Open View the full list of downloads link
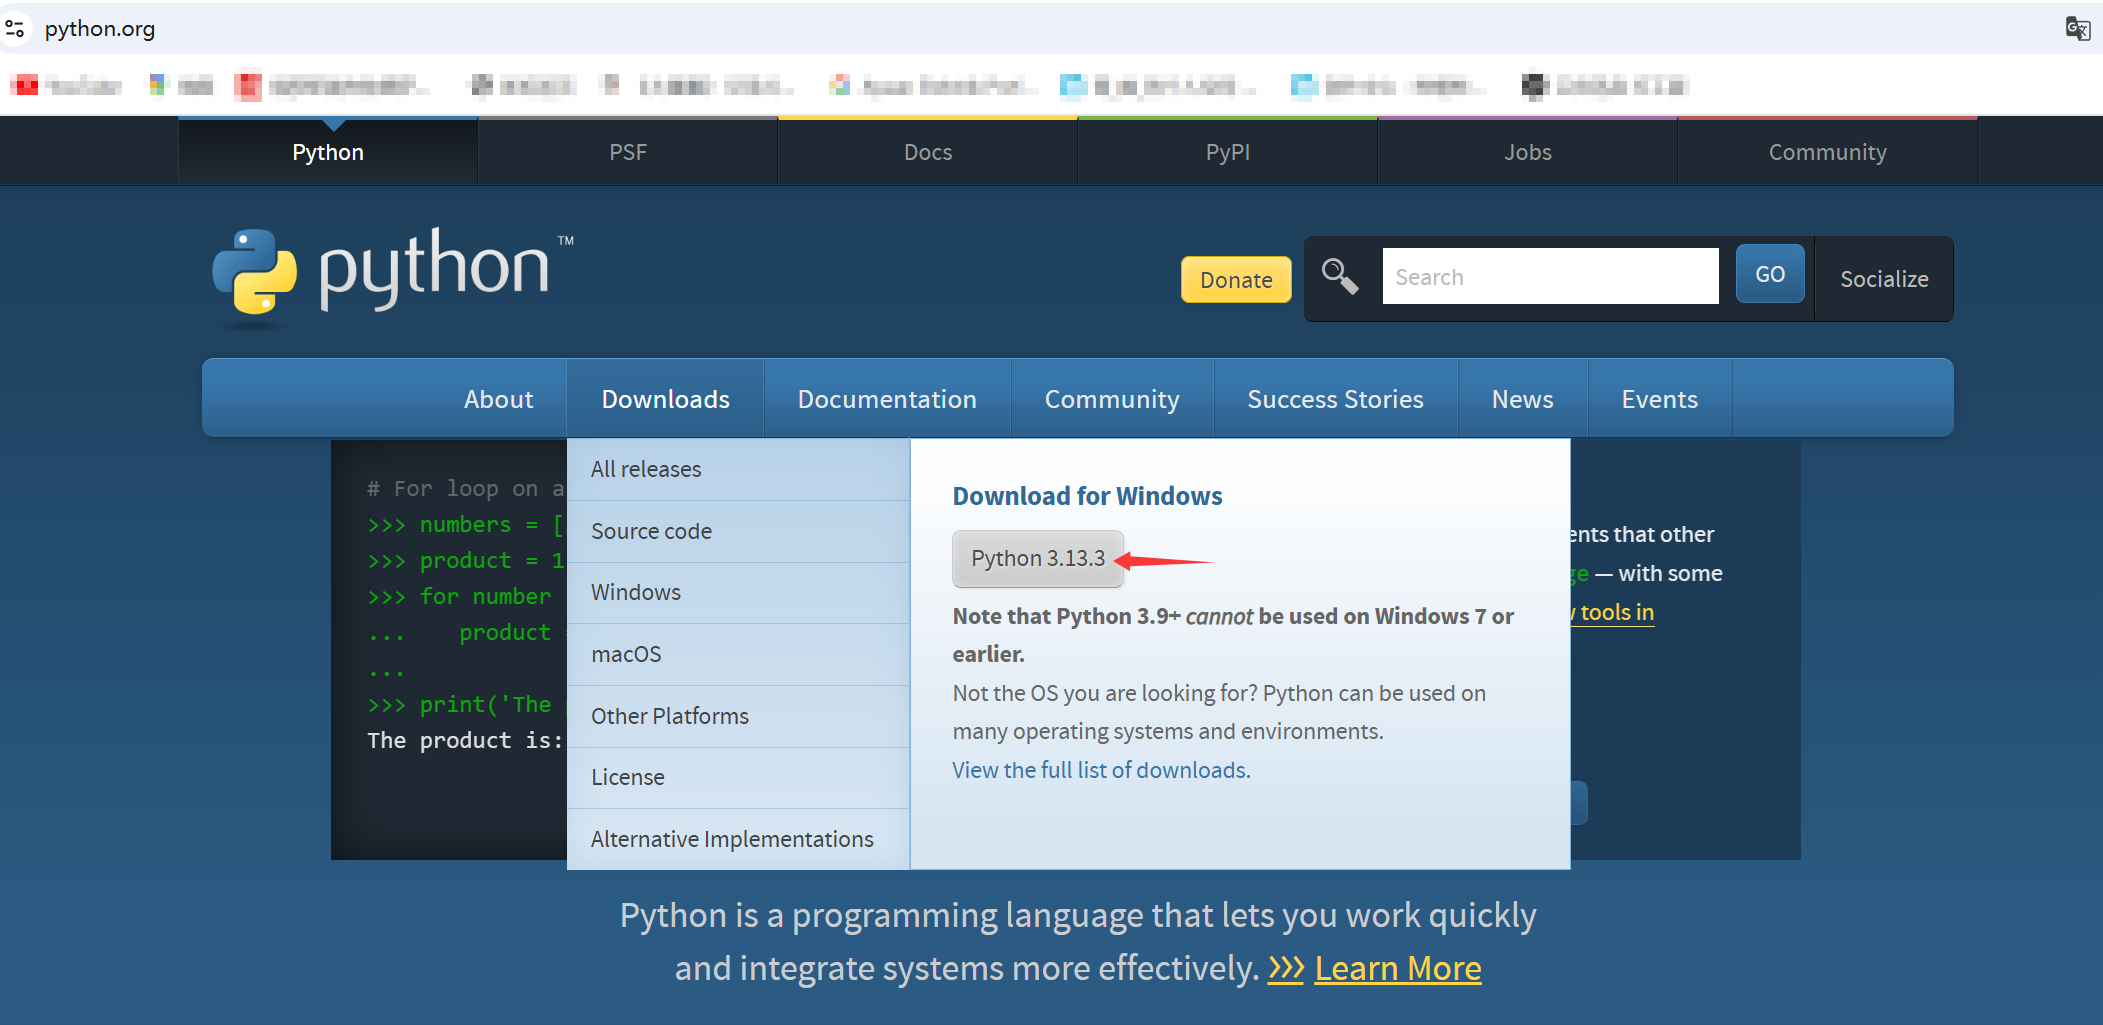The height and width of the screenshot is (1025, 2103). point(1101,770)
